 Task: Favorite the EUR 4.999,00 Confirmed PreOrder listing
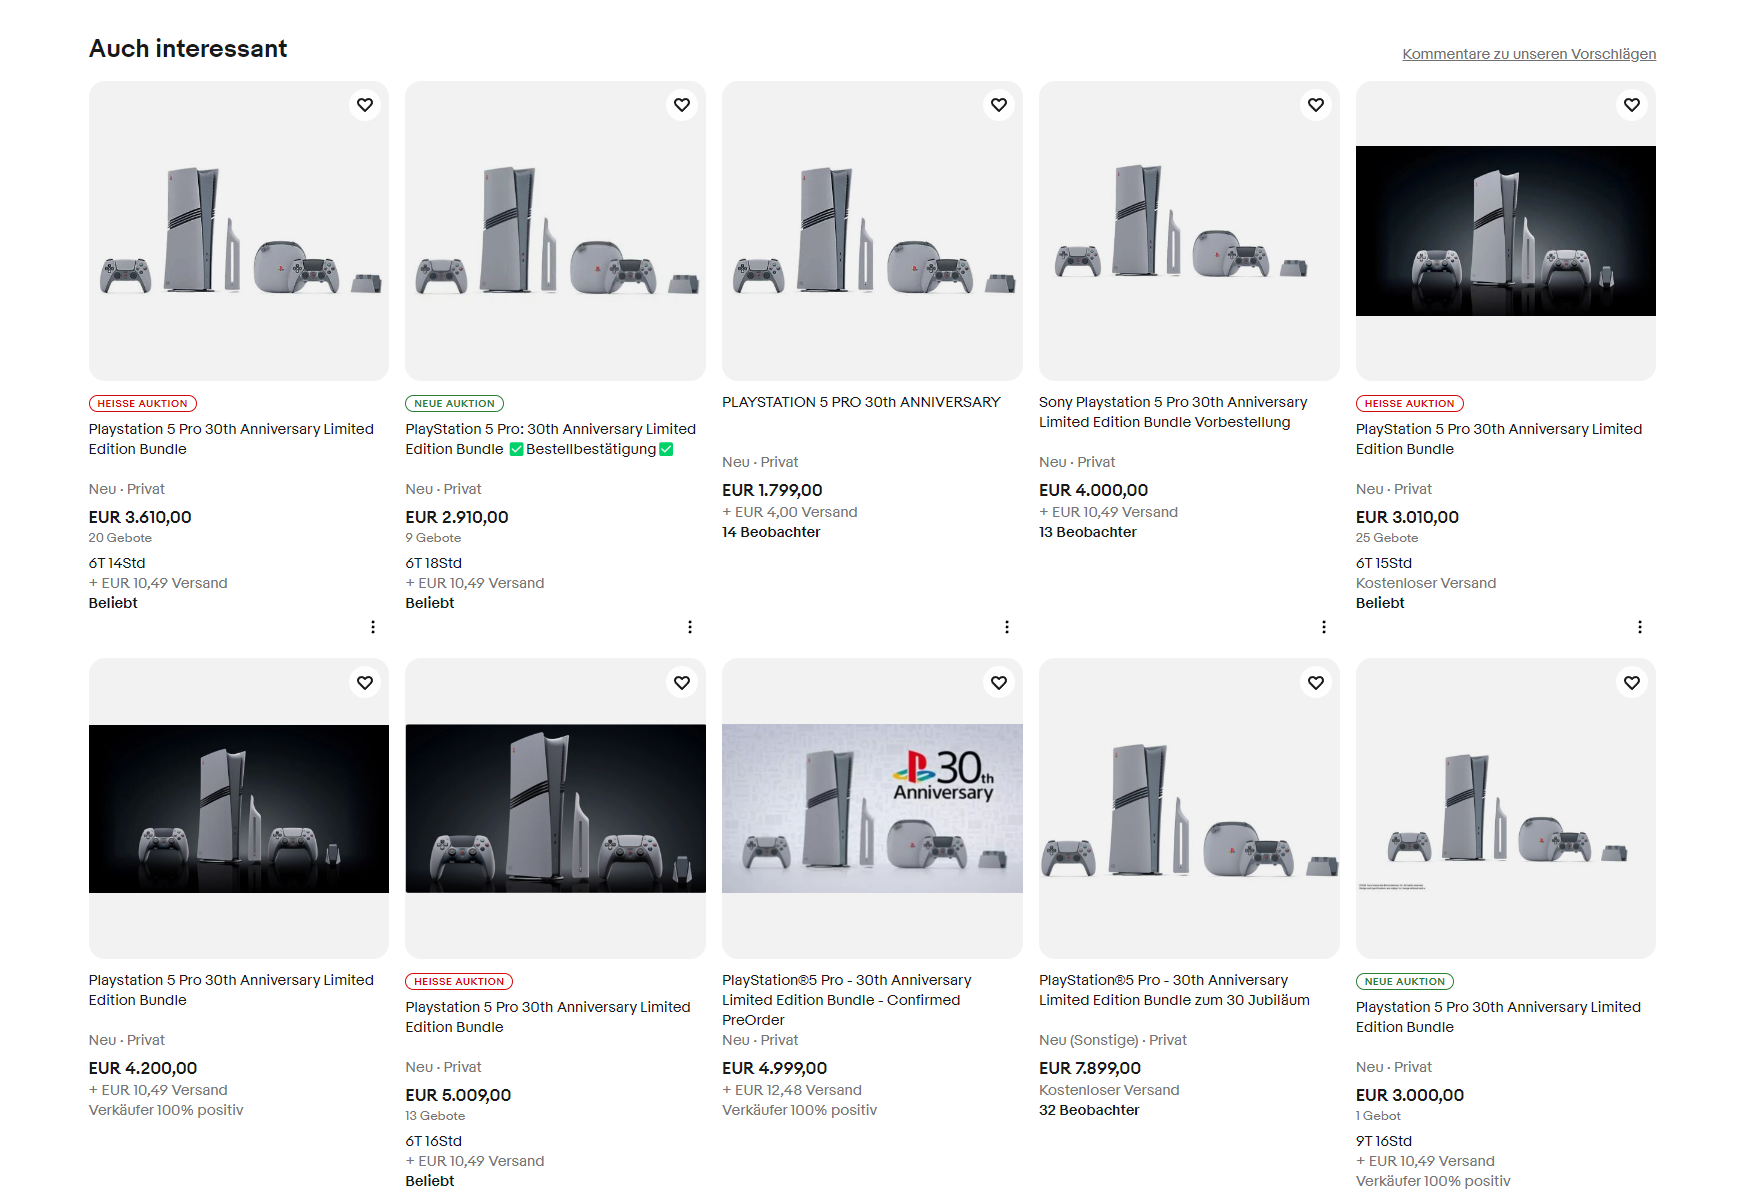tap(999, 683)
